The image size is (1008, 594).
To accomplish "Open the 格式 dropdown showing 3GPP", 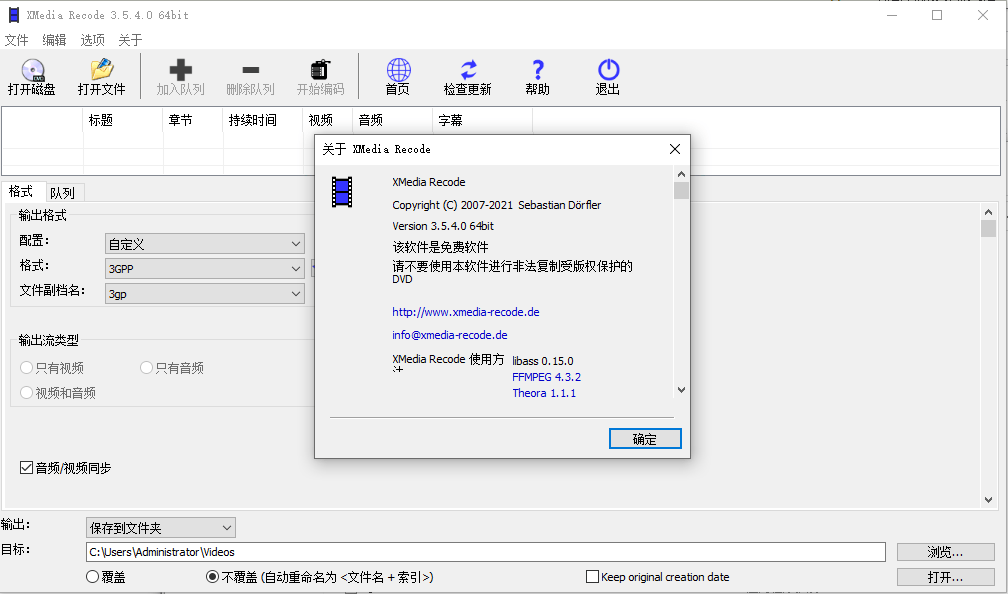I will pos(204,267).
